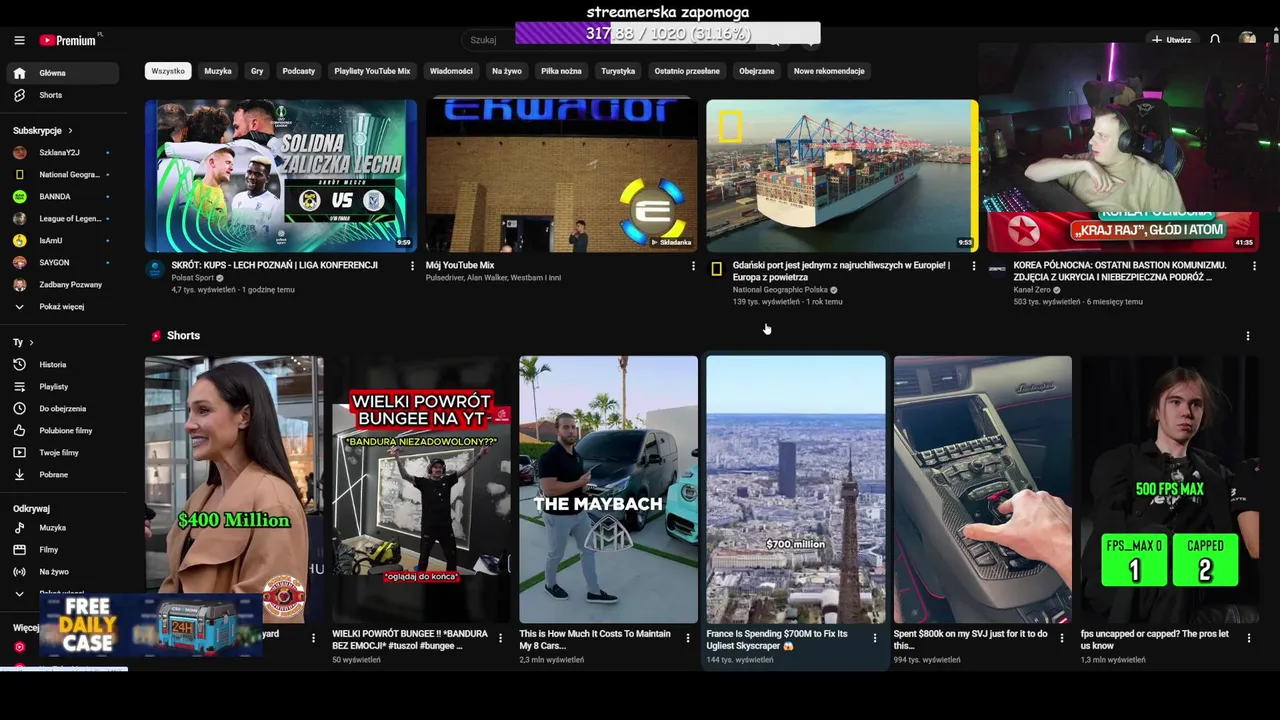Open the account avatar menu
This screenshot has height=720, width=1280.
(x=1247, y=40)
